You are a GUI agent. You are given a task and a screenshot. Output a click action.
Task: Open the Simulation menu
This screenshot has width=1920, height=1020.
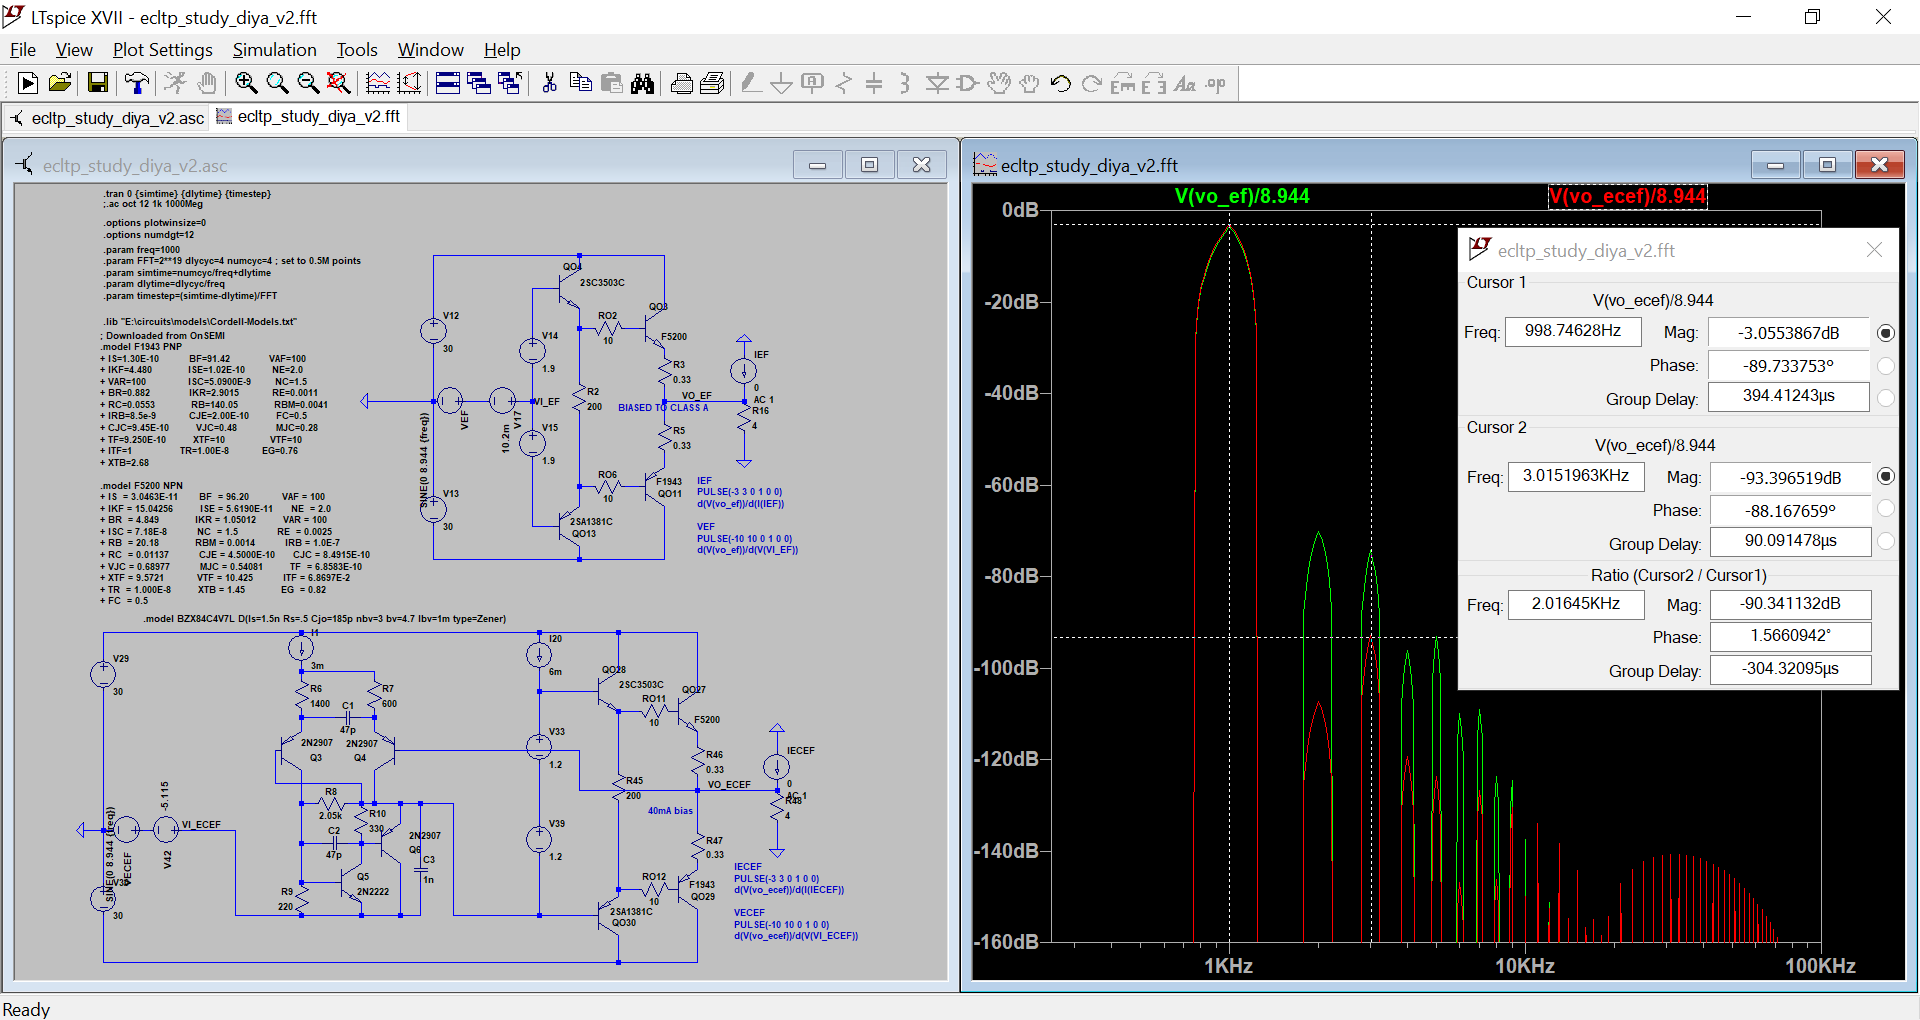click(274, 50)
